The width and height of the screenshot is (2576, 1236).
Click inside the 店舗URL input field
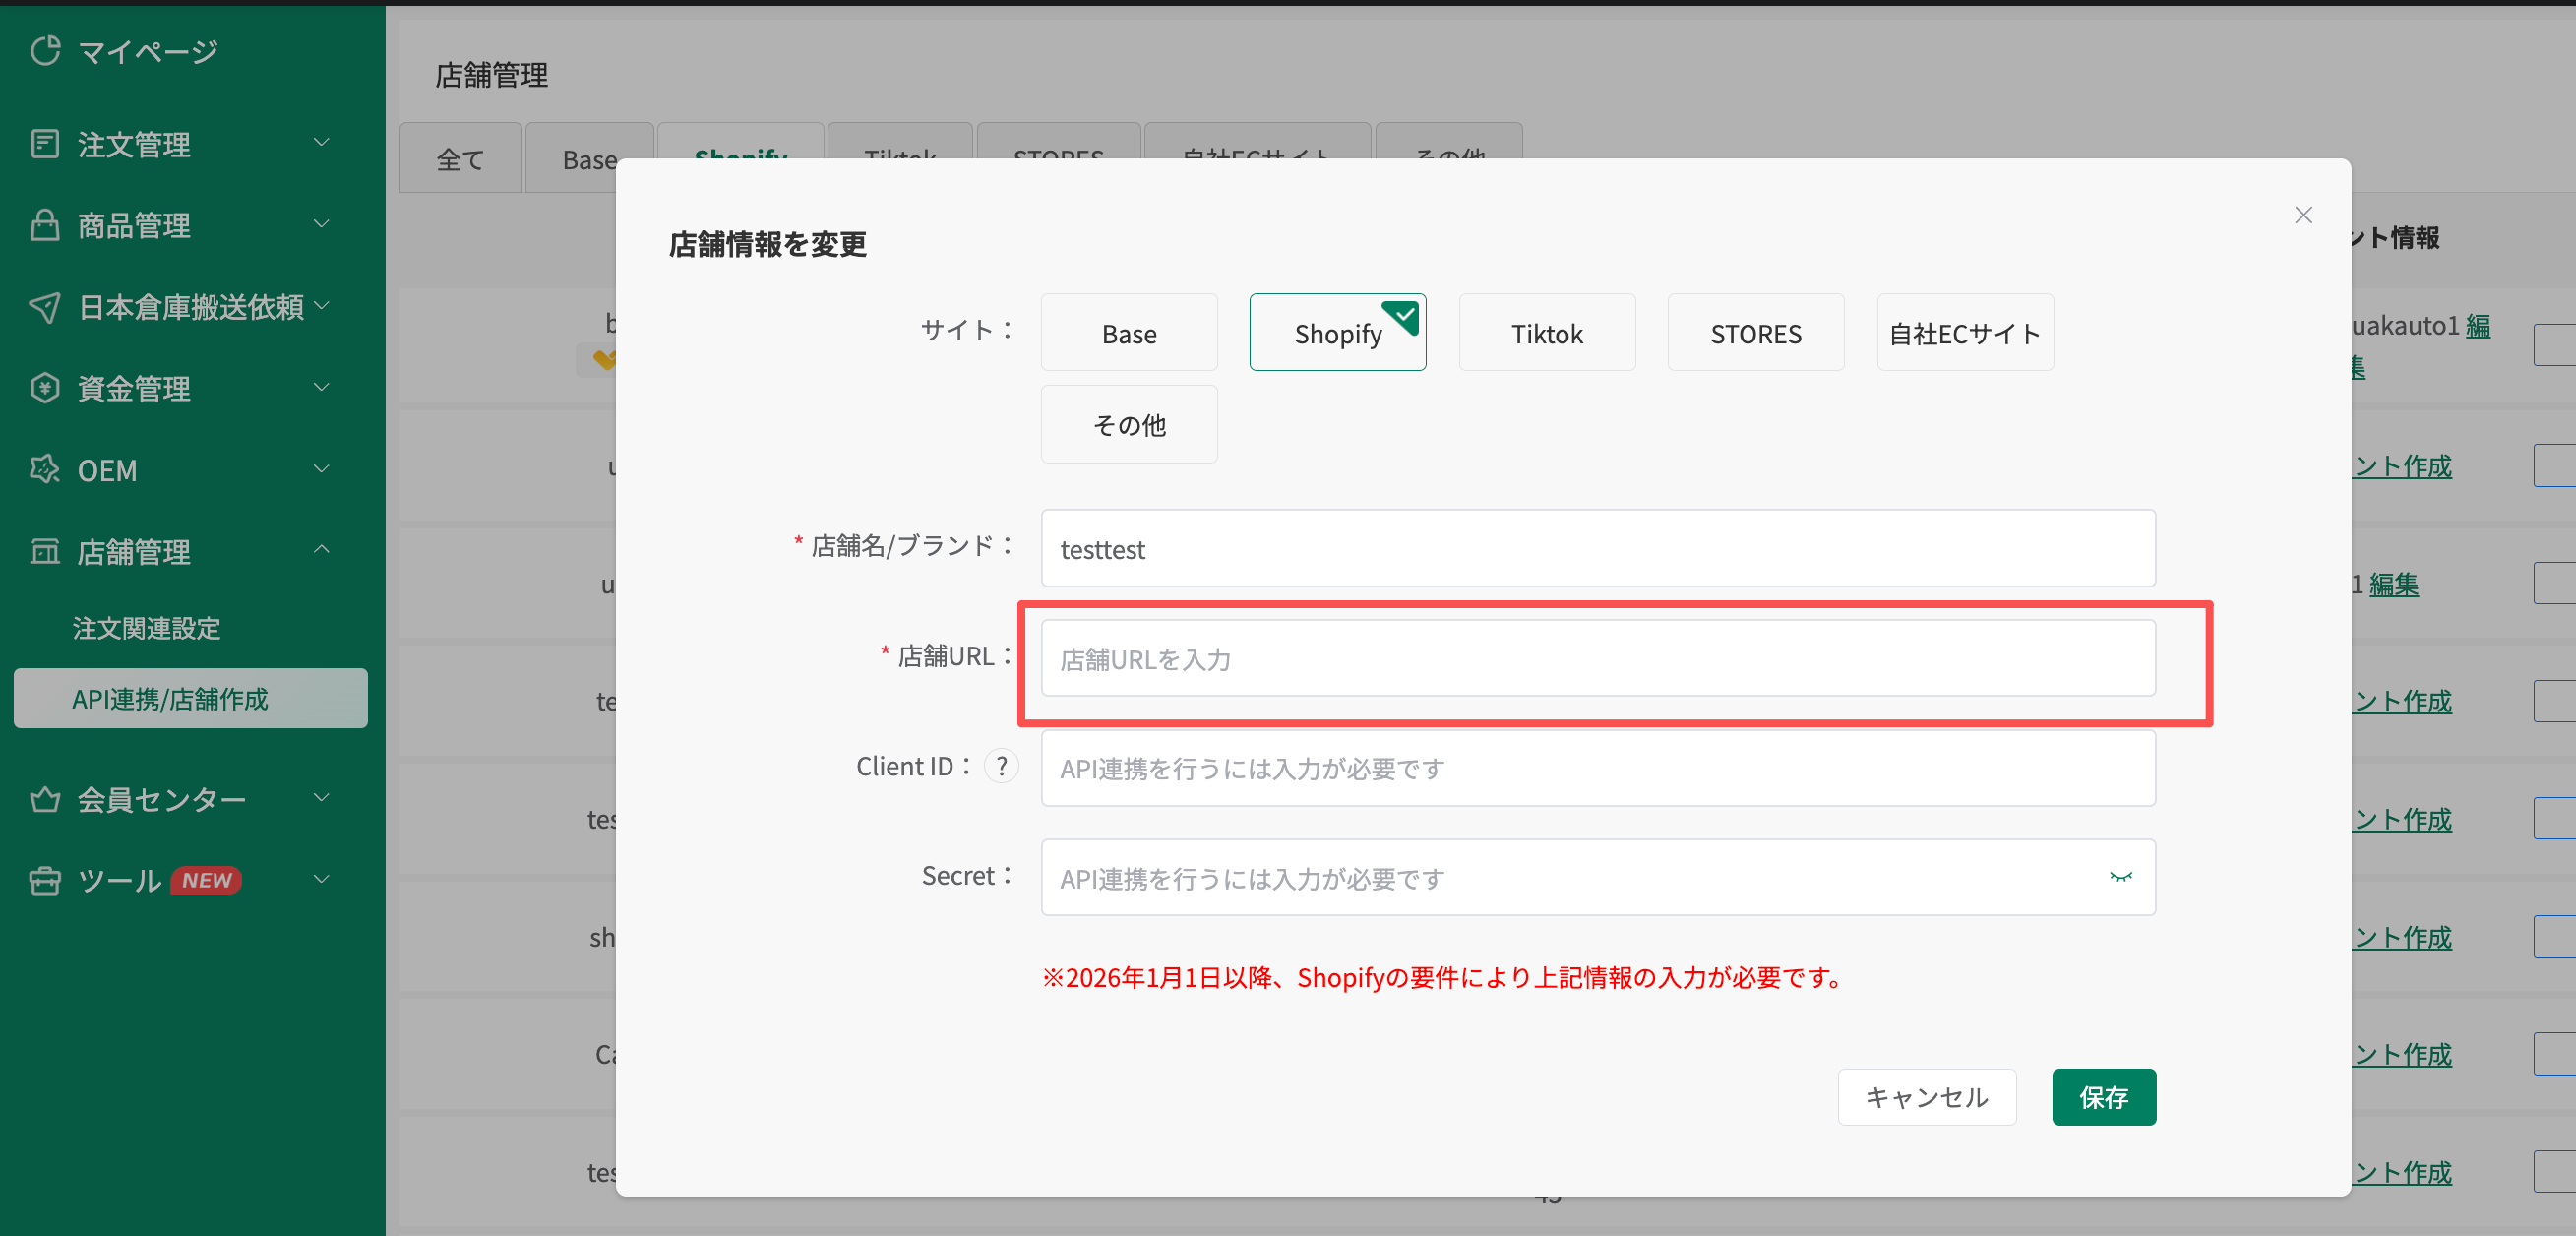(1598, 658)
